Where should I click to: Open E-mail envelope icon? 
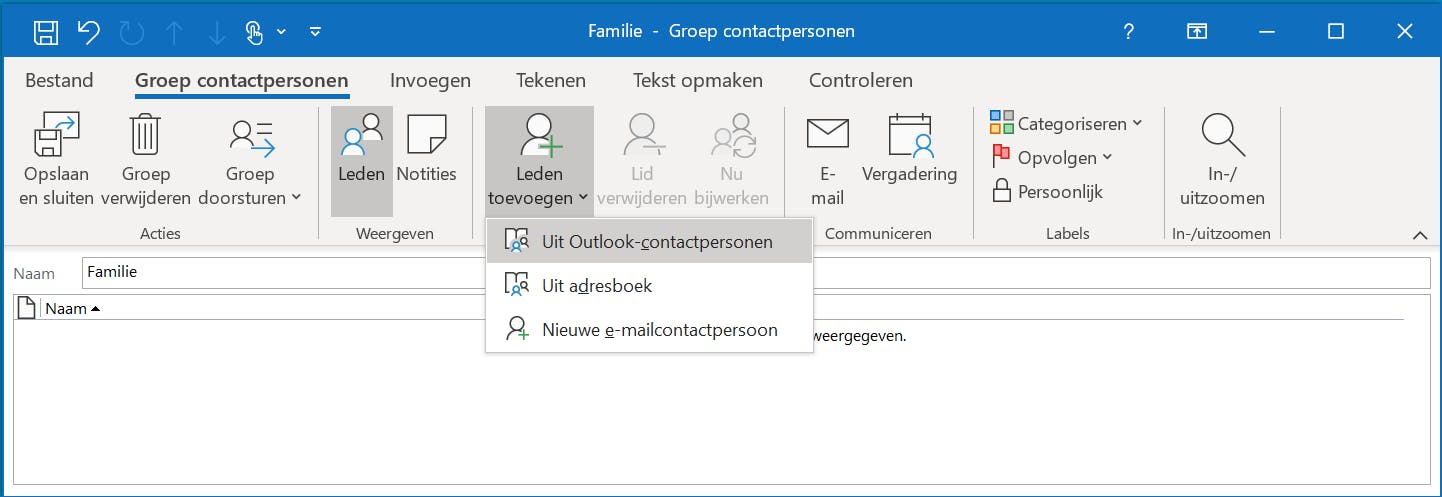tap(827, 137)
